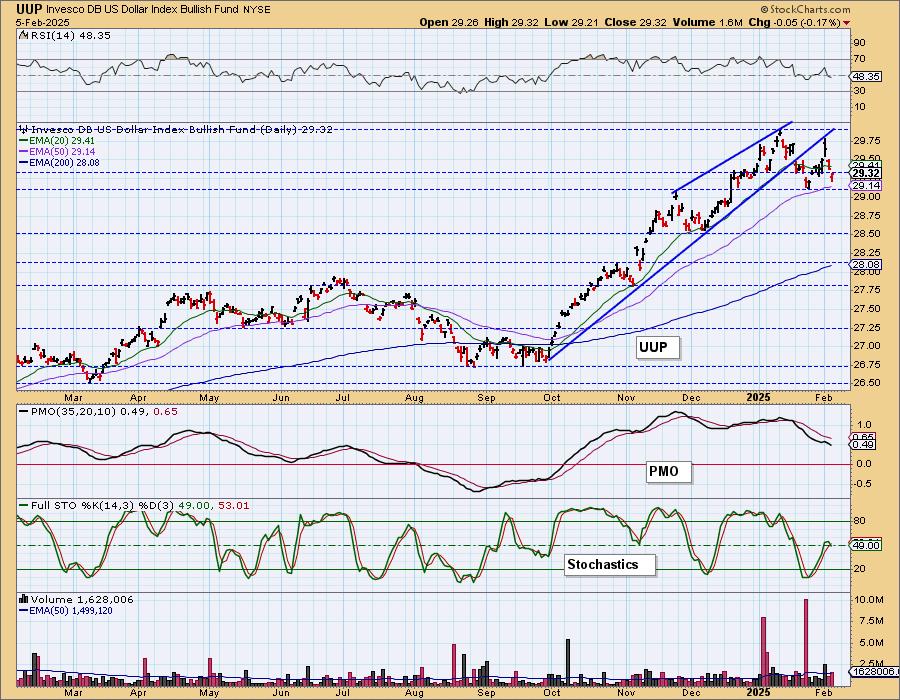Click the EMA(20) 29.41 legend entry
The image size is (900, 700).
tap(63, 141)
